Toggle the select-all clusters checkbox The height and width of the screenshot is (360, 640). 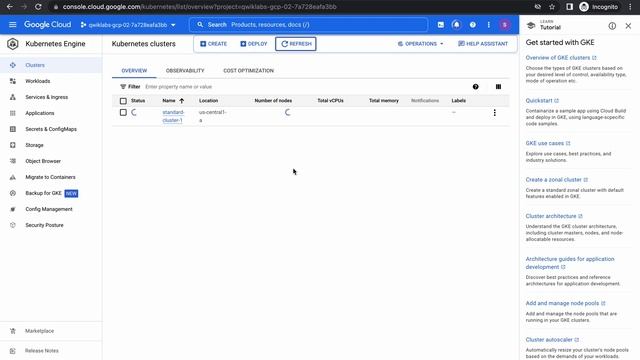click(x=123, y=100)
